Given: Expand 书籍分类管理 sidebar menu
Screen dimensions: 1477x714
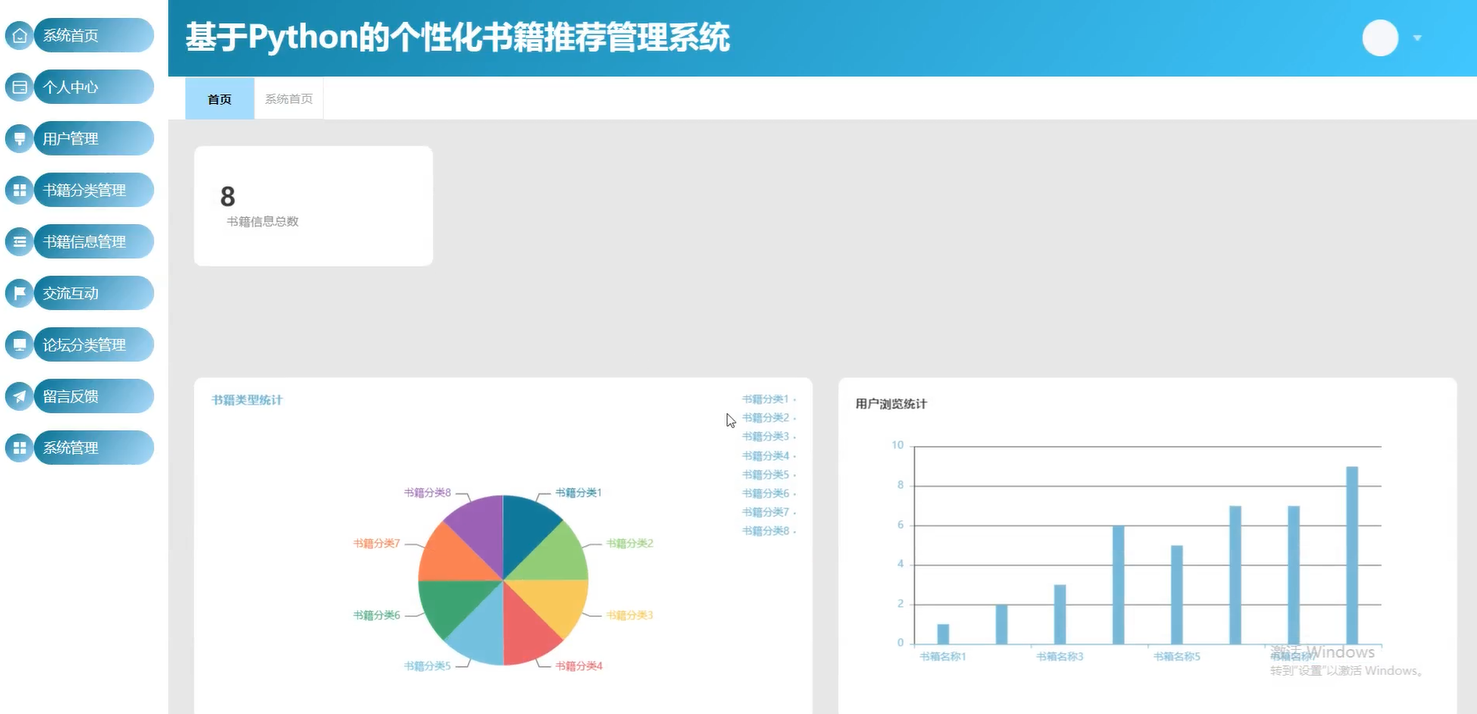Looking at the screenshot, I should click(x=94, y=190).
